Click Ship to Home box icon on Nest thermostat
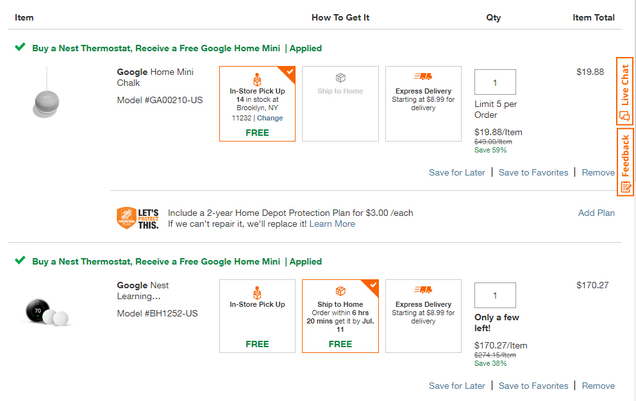 [x=340, y=291]
